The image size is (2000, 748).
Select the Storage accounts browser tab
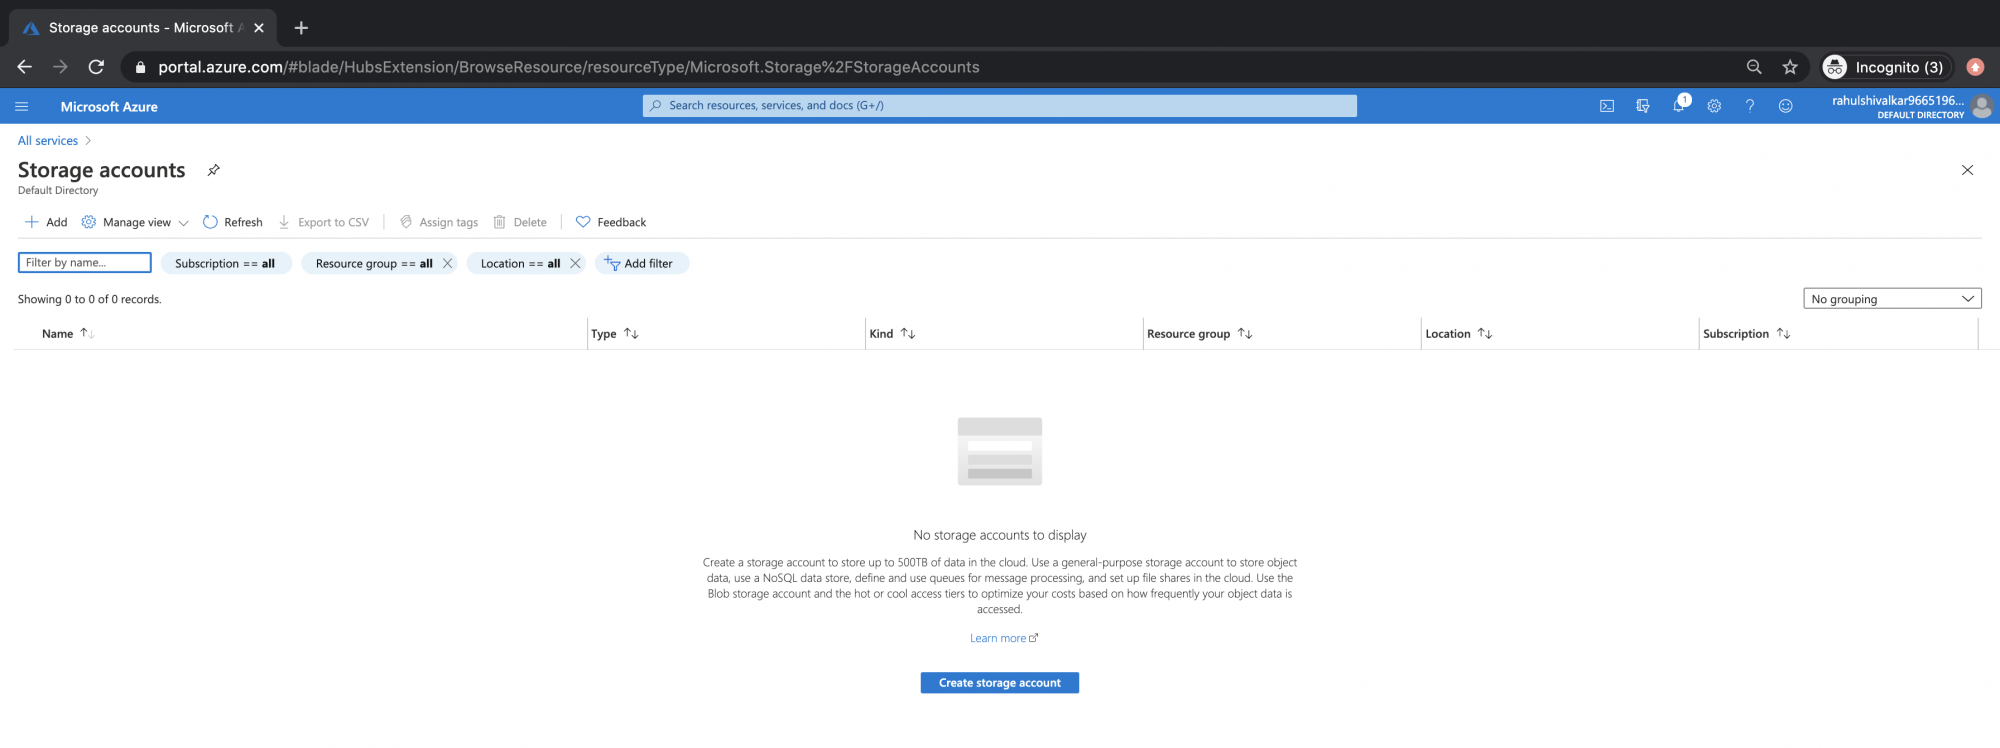pyautogui.click(x=143, y=28)
